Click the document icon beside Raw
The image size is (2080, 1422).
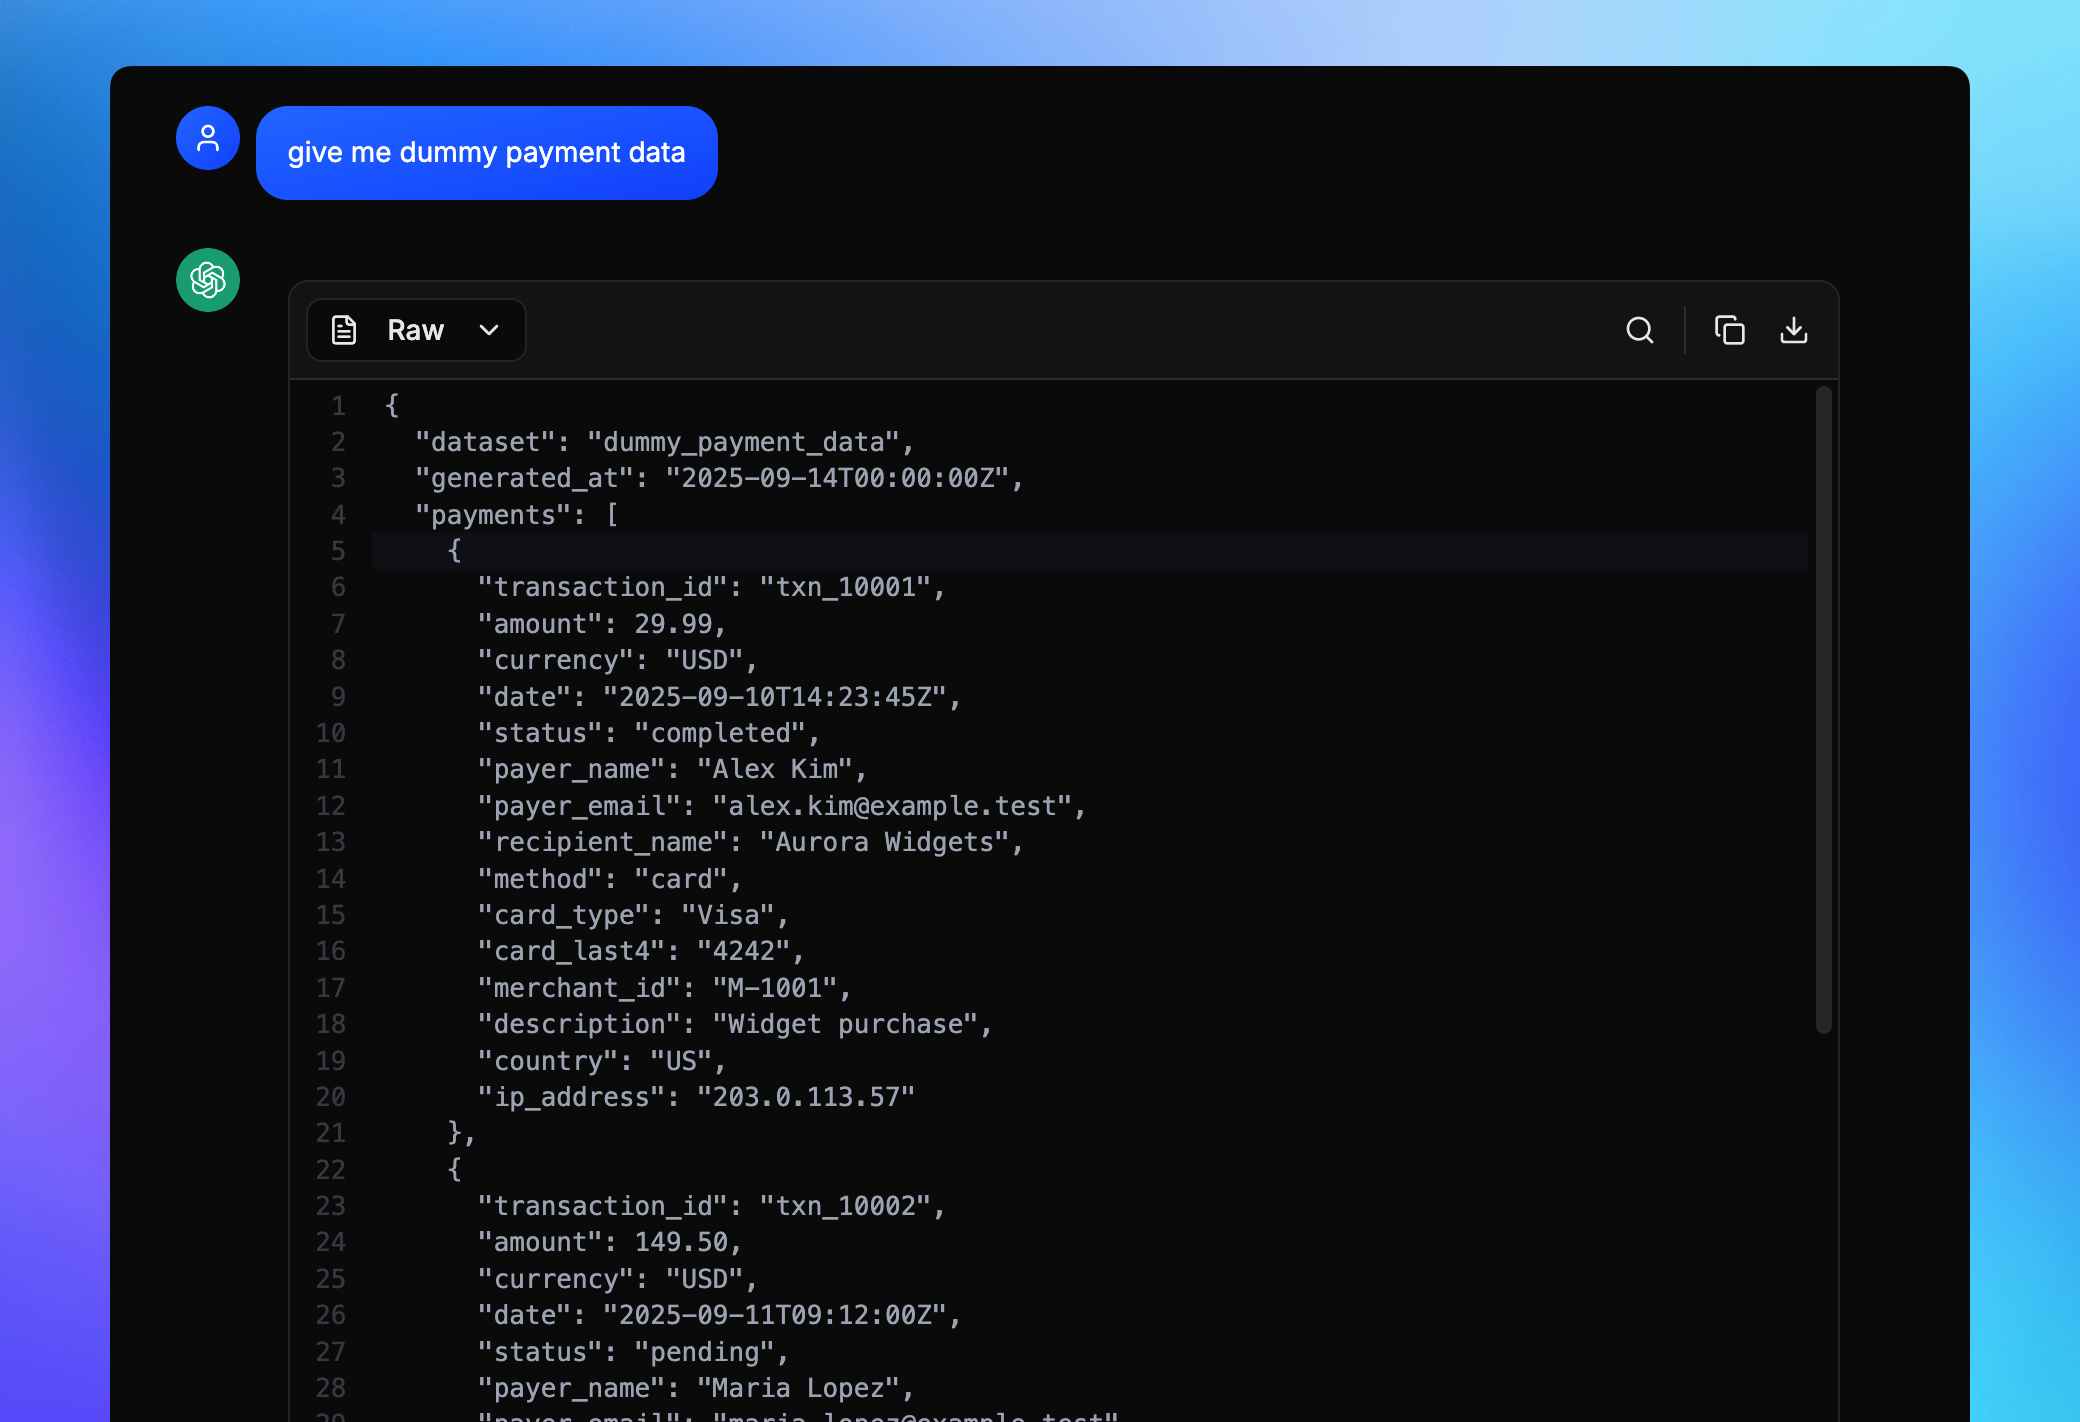pos(344,330)
